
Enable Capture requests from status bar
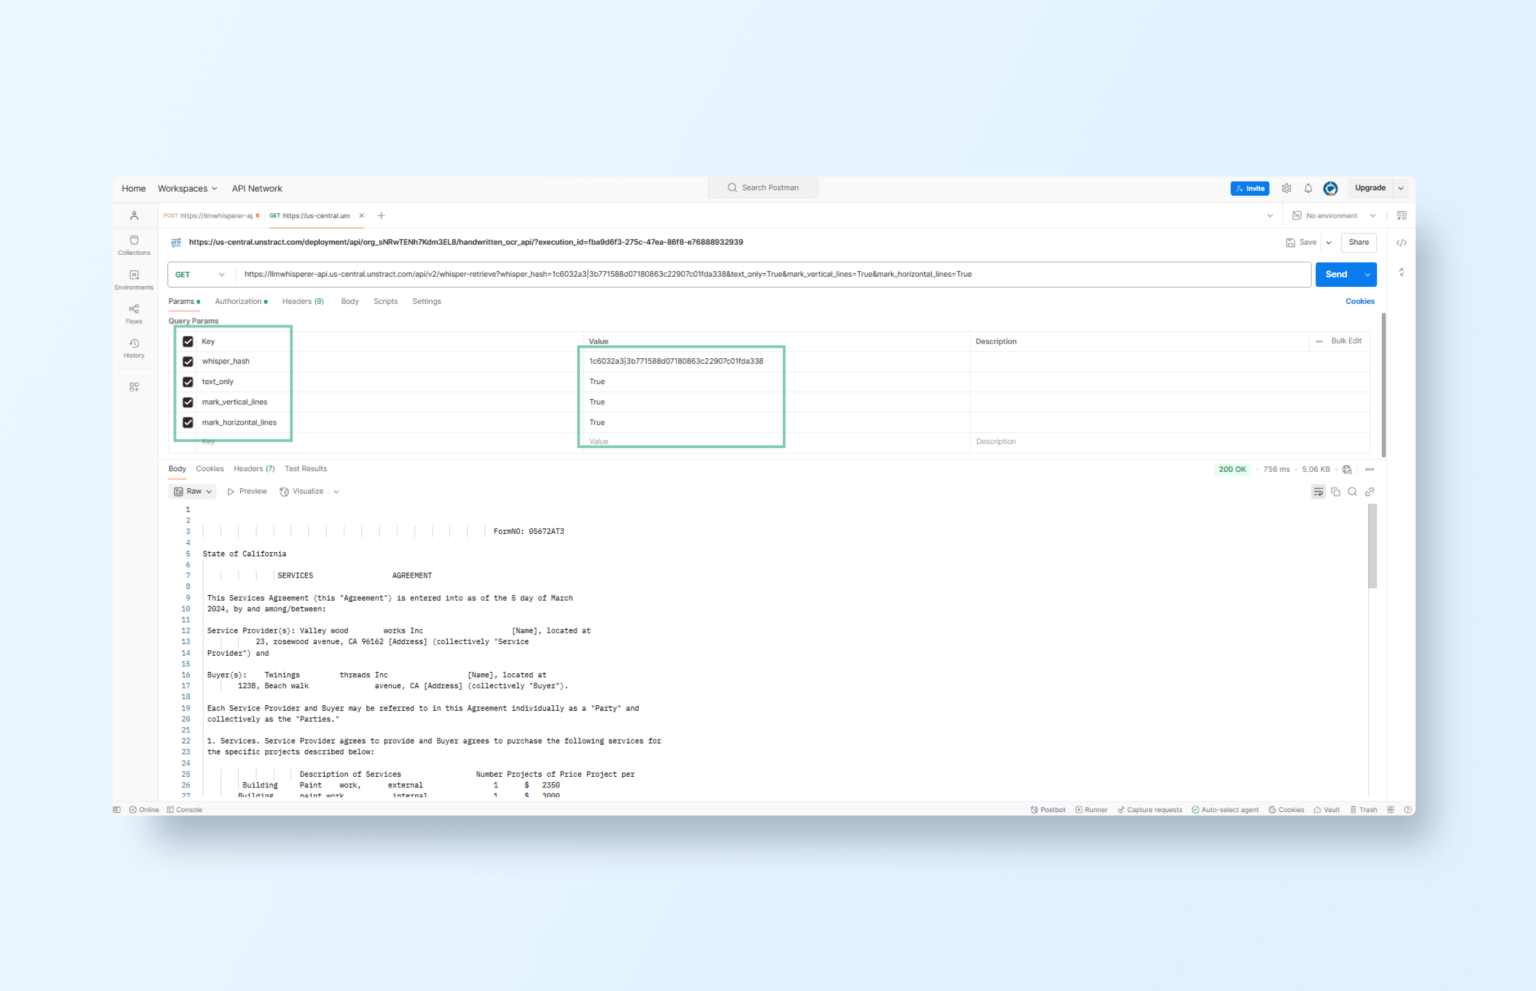pos(1150,809)
